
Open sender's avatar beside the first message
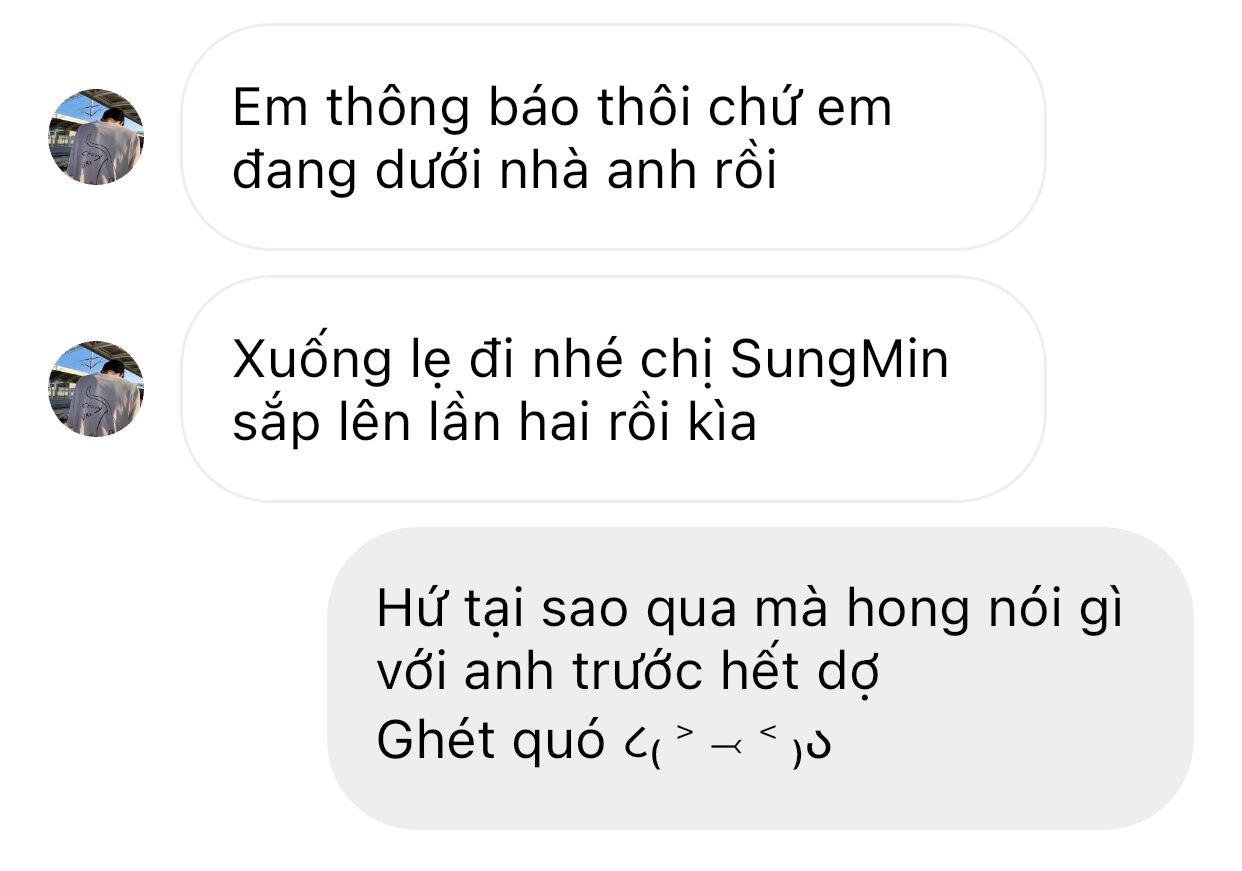(96, 137)
